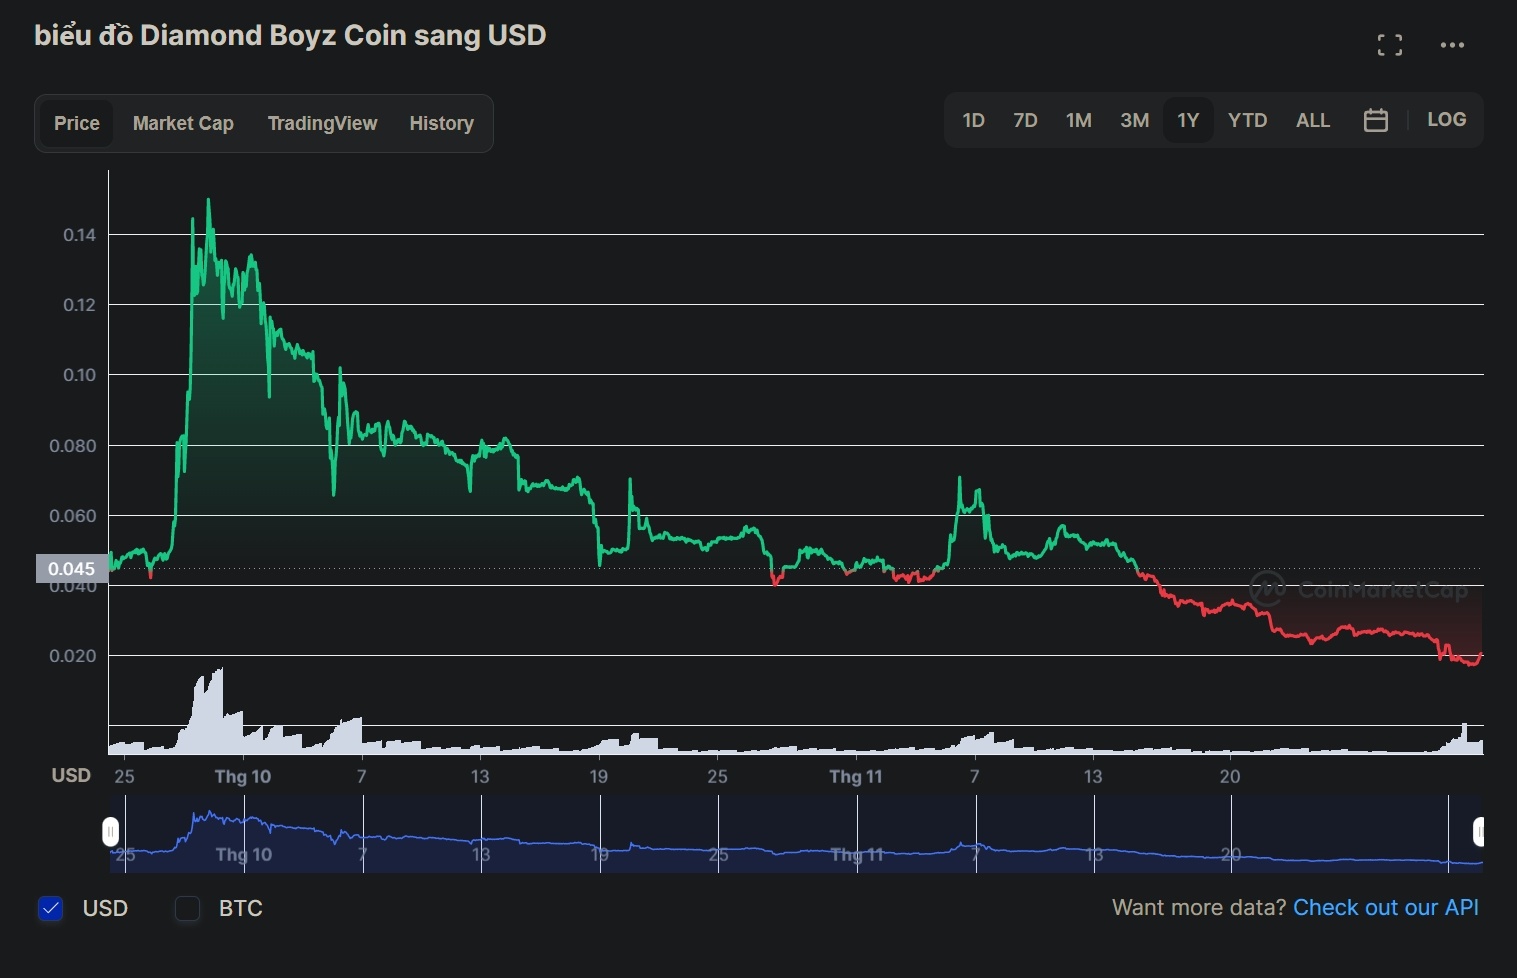The height and width of the screenshot is (978, 1517).
Task: Grab the left range slider handle
Action: coord(111,832)
